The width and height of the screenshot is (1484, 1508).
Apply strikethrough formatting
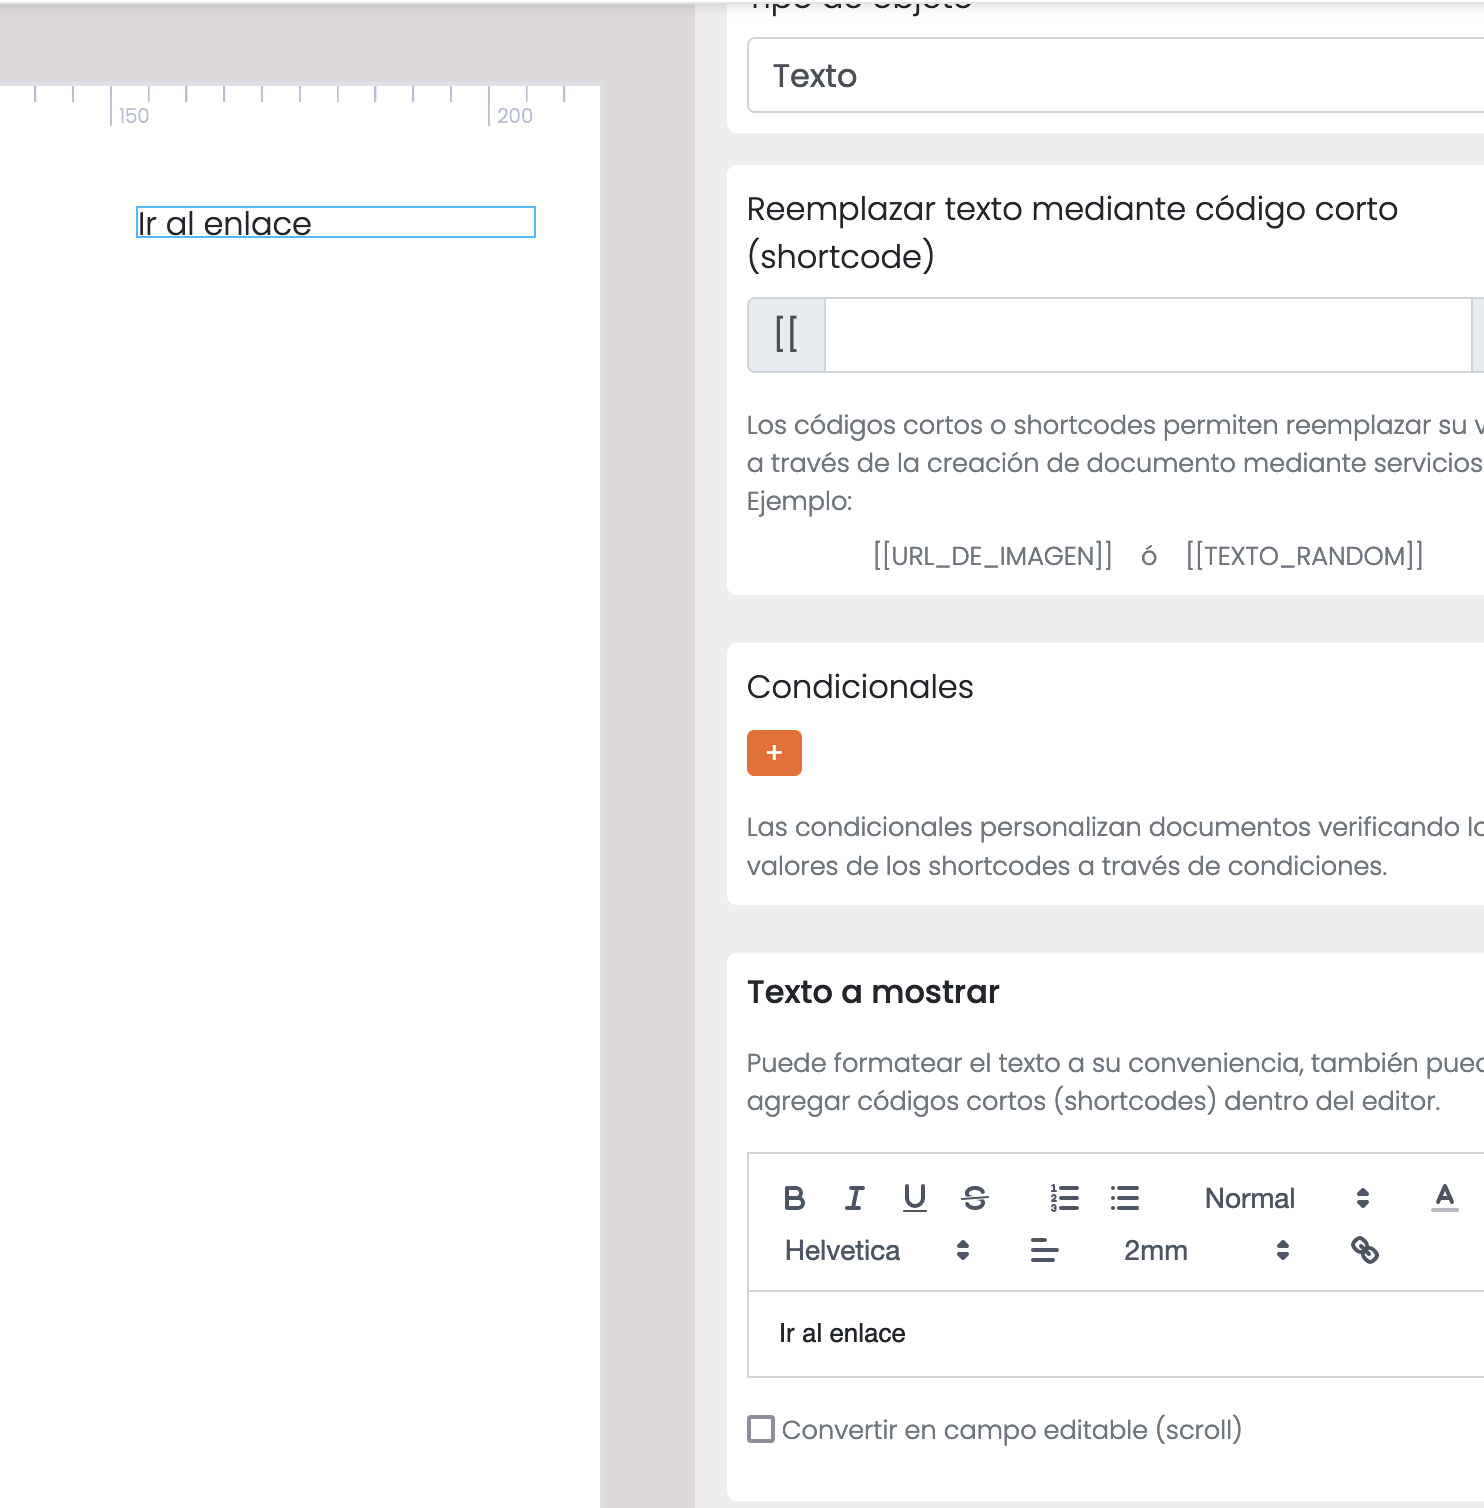(x=975, y=1198)
